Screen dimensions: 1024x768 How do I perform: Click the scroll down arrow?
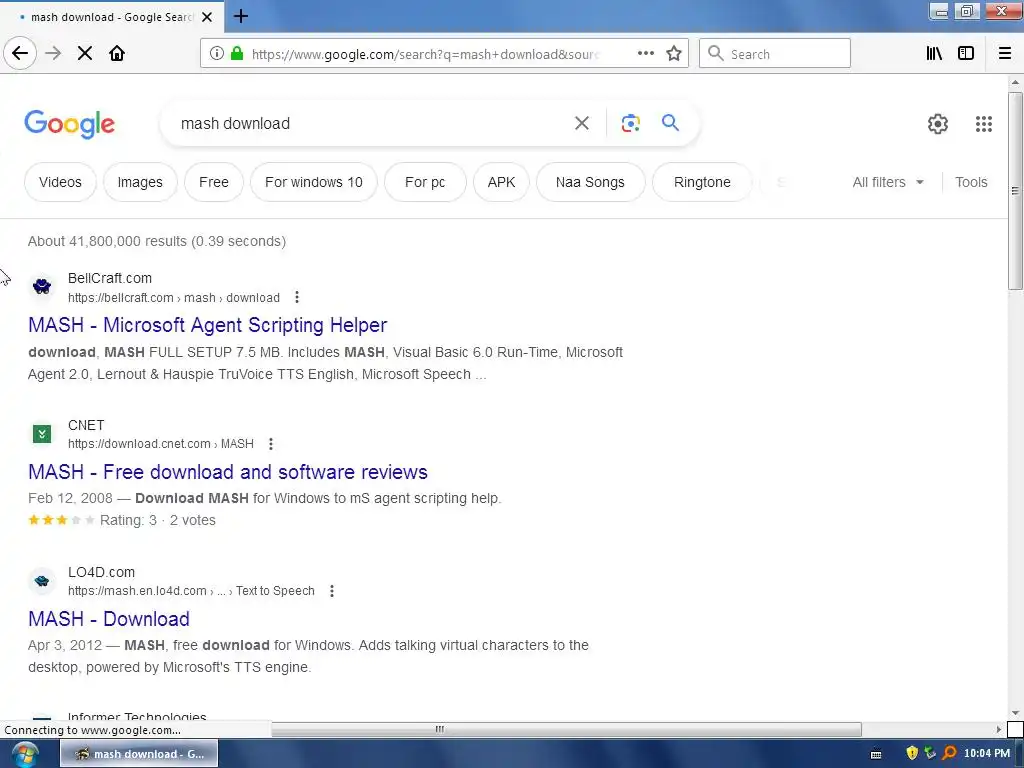[1015, 713]
